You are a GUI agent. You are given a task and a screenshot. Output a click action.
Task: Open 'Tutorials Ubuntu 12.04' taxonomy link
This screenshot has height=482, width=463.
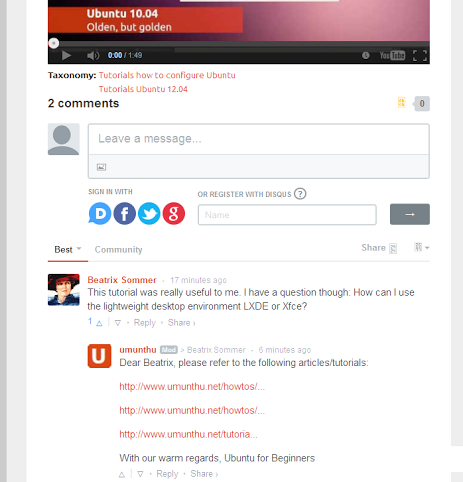pyautogui.click(x=143, y=89)
